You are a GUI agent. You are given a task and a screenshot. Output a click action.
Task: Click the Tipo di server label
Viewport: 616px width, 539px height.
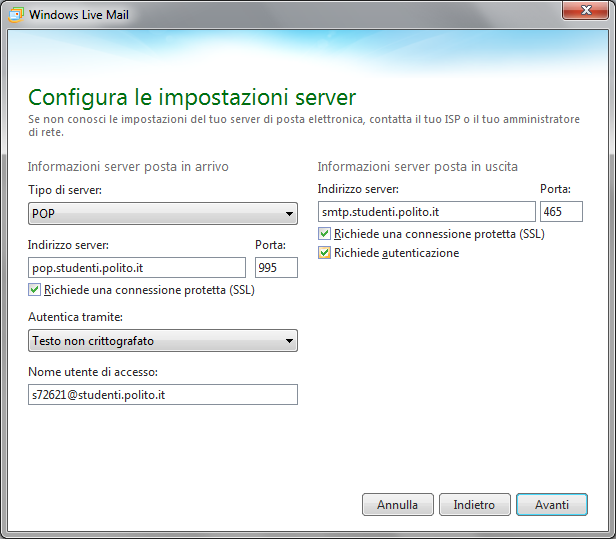[x=65, y=190]
